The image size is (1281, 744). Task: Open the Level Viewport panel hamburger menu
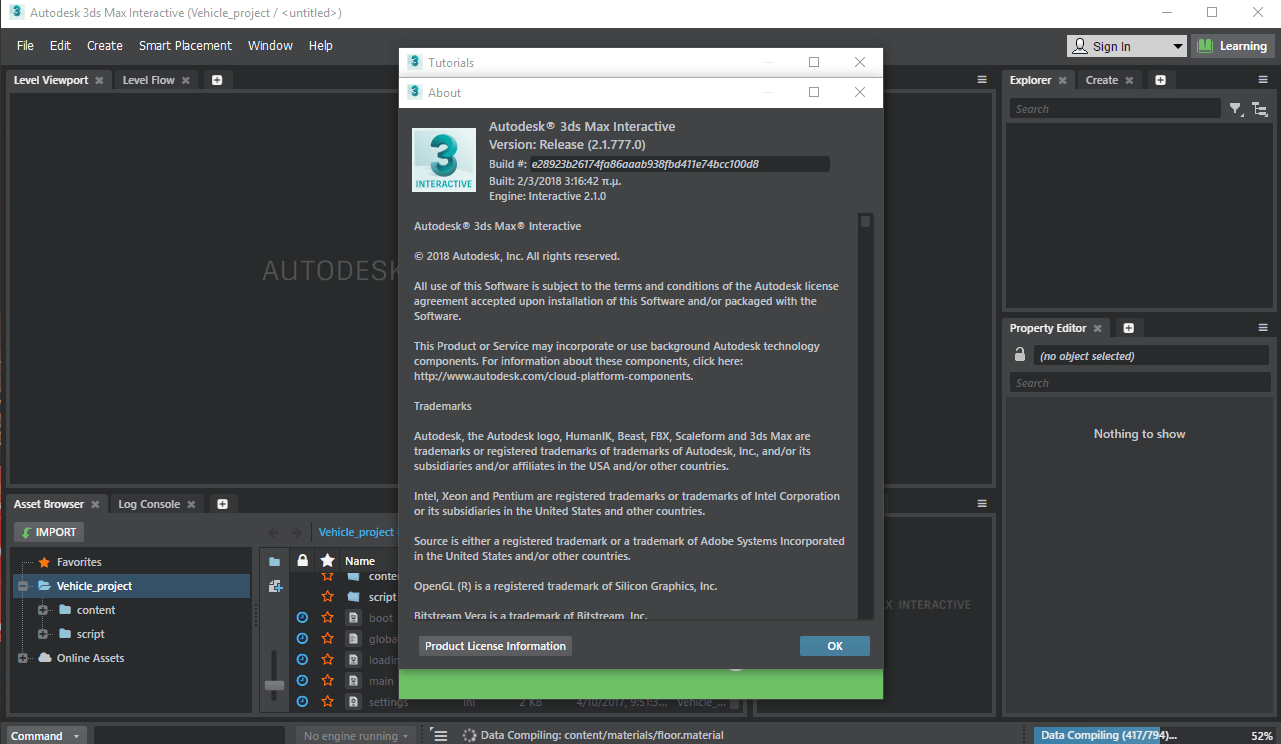click(982, 80)
